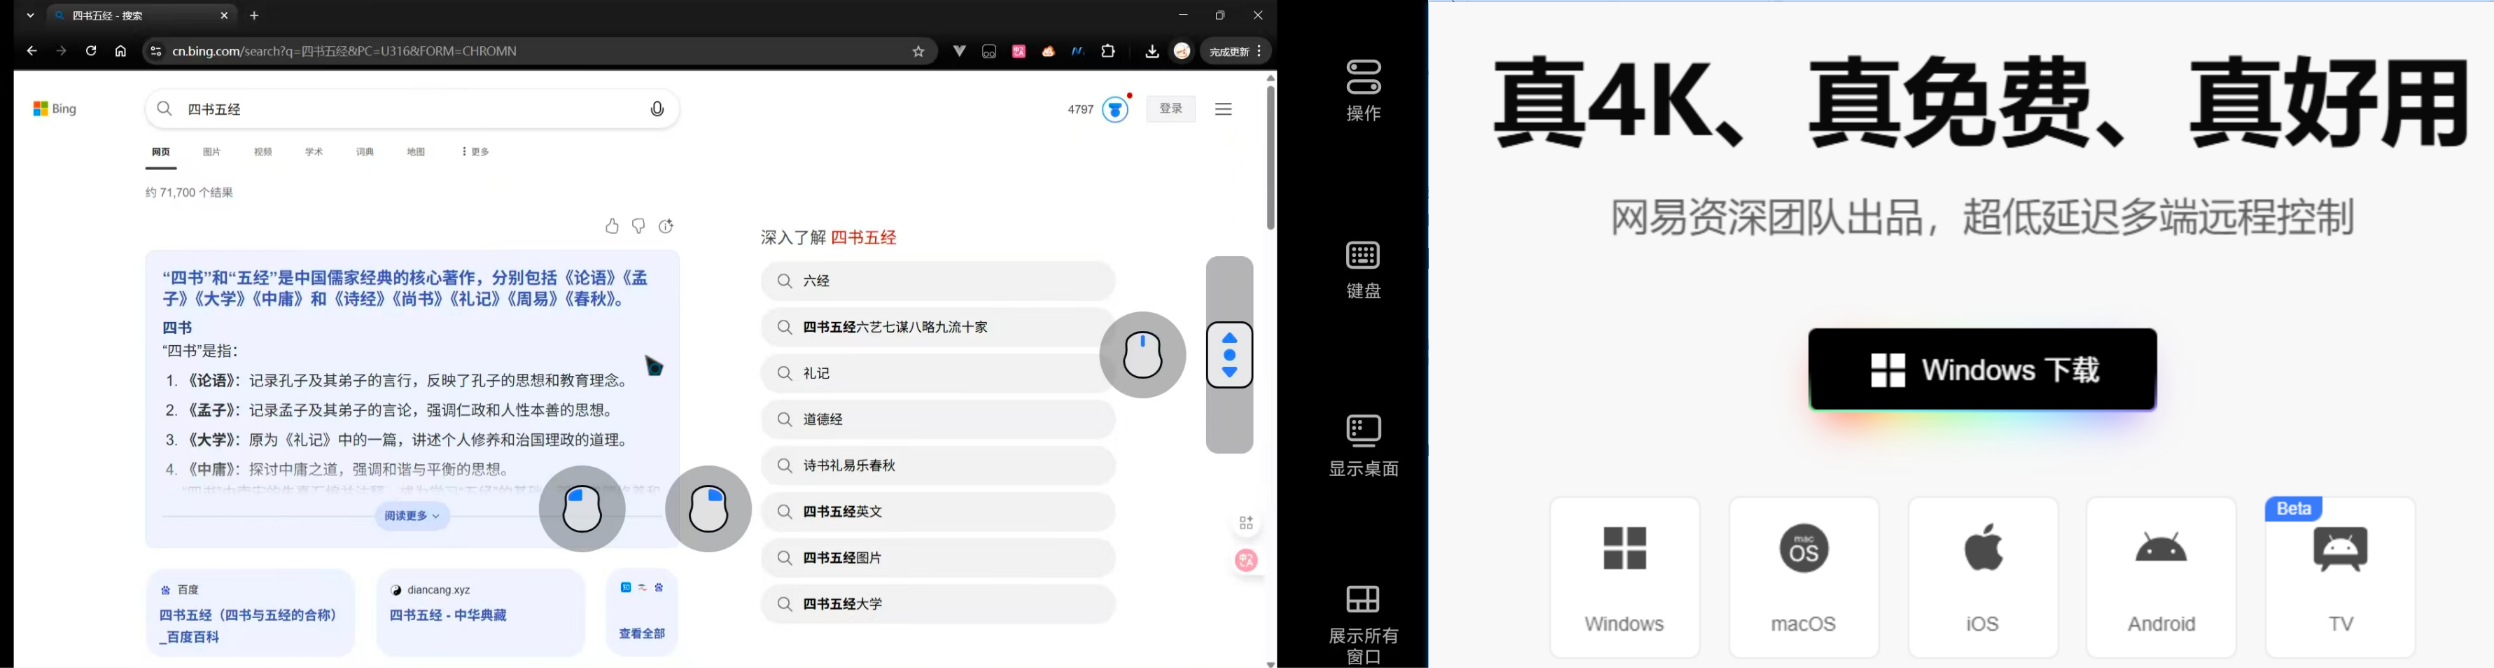Open the pink extension icon in toolbar
This screenshot has width=2494, height=668.
[x=1019, y=51]
